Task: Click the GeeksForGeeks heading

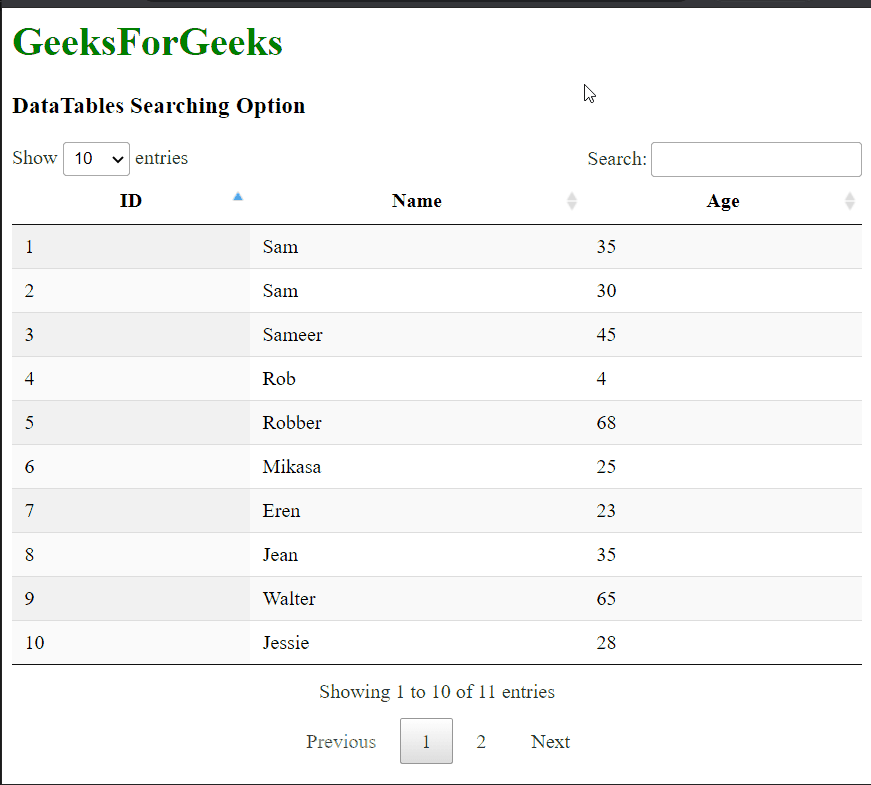Action: (147, 42)
